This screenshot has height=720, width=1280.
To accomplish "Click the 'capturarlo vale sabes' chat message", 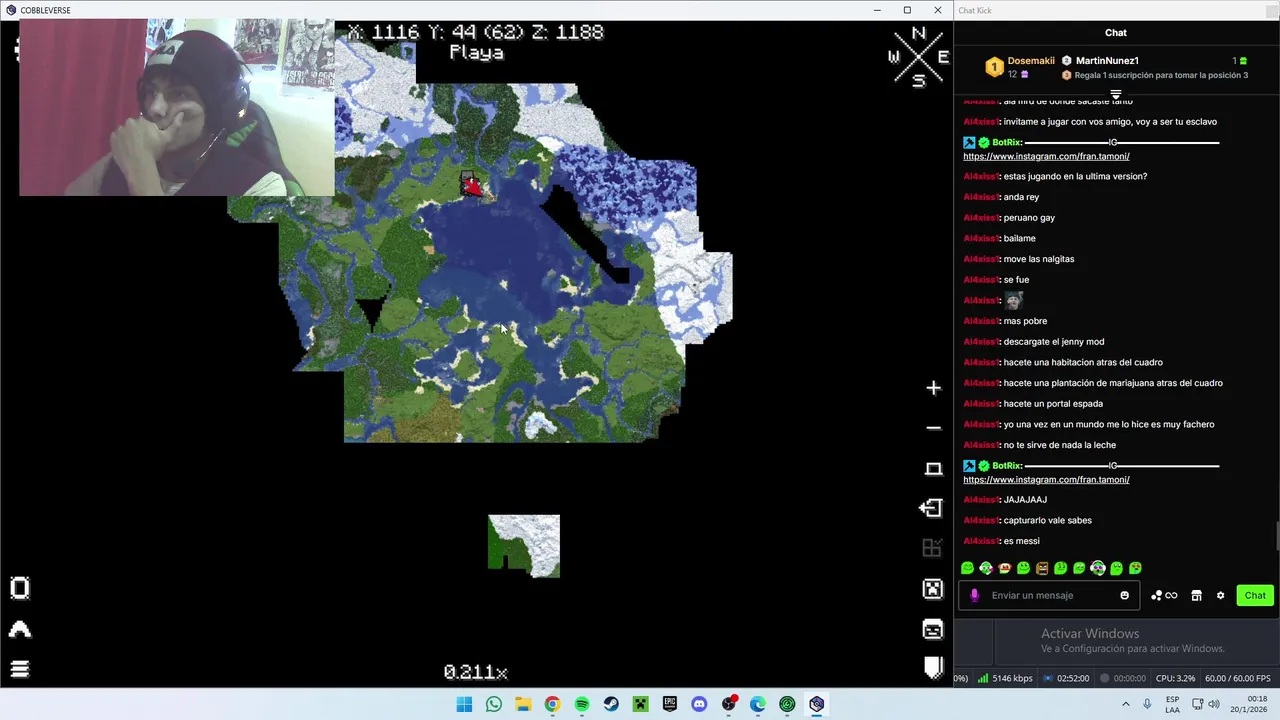I will 1047,520.
